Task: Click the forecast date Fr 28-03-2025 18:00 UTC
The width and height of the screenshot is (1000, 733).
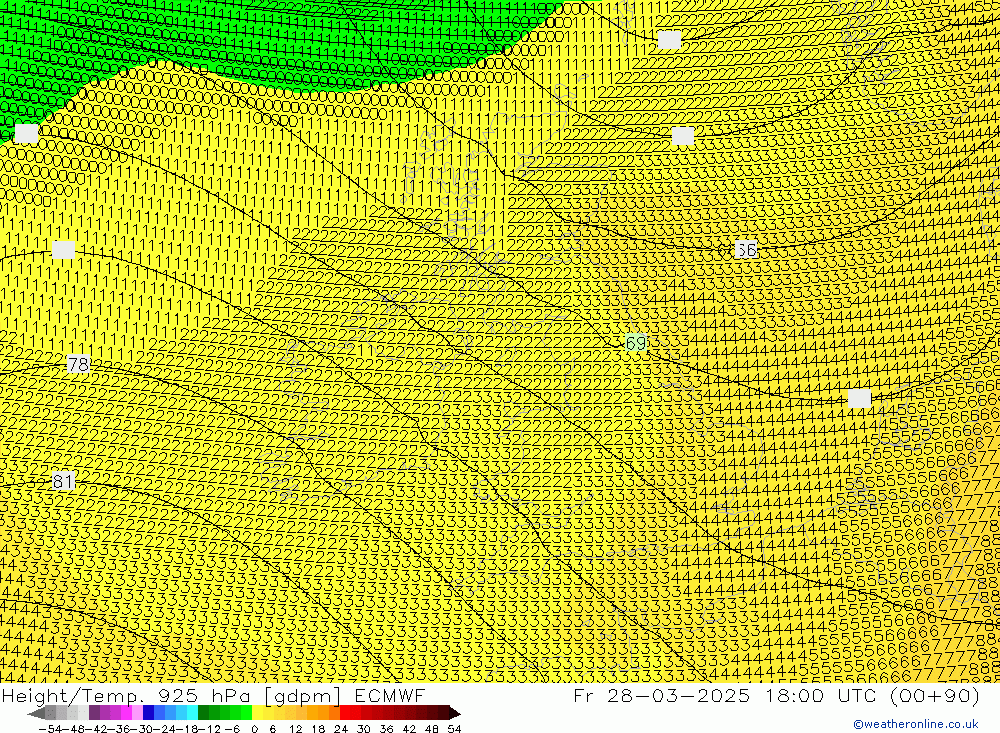Action: tap(776, 695)
